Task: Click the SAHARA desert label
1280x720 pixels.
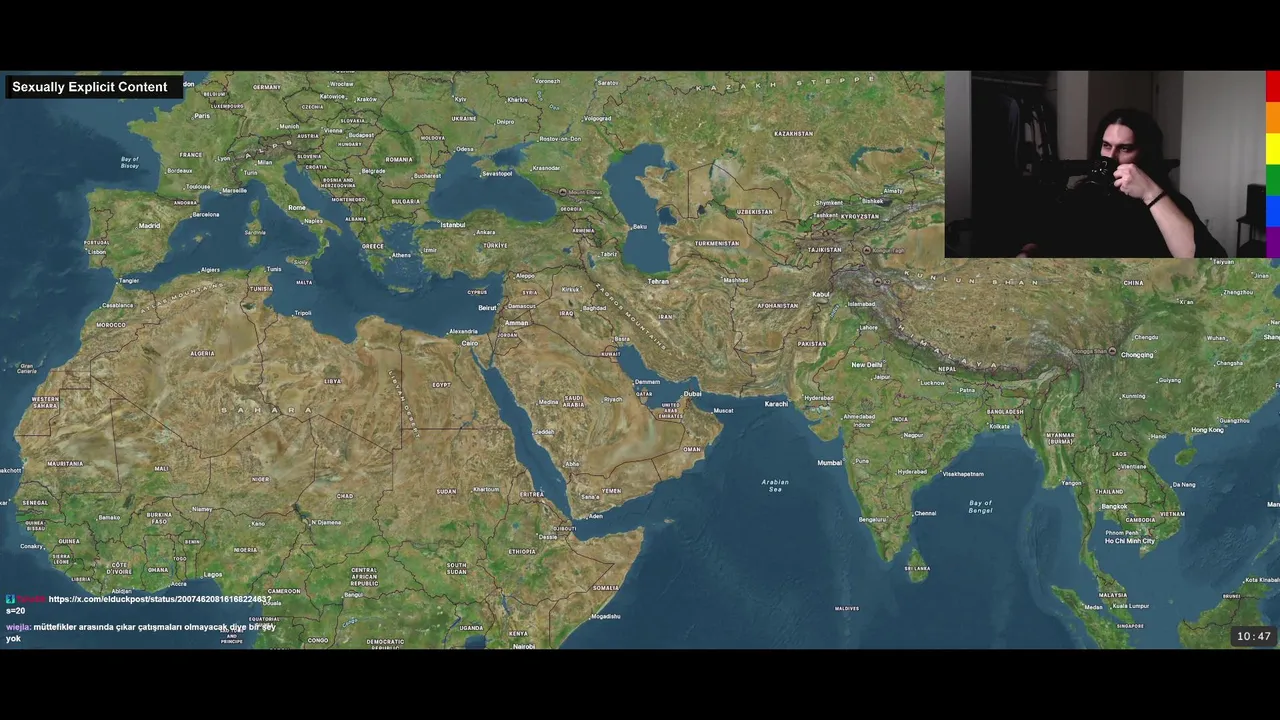Action: point(266,410)
